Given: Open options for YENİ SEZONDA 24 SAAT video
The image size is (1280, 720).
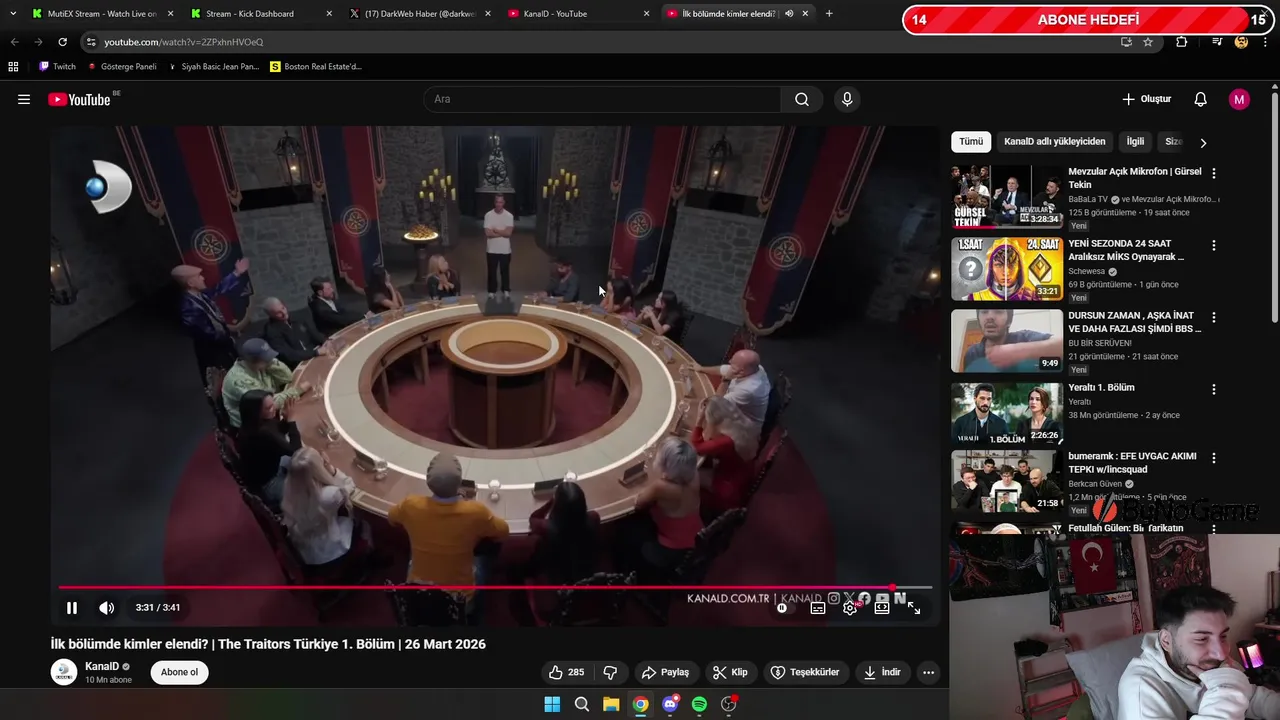Looking at the screenshot, I should (x=1214, y=245).
